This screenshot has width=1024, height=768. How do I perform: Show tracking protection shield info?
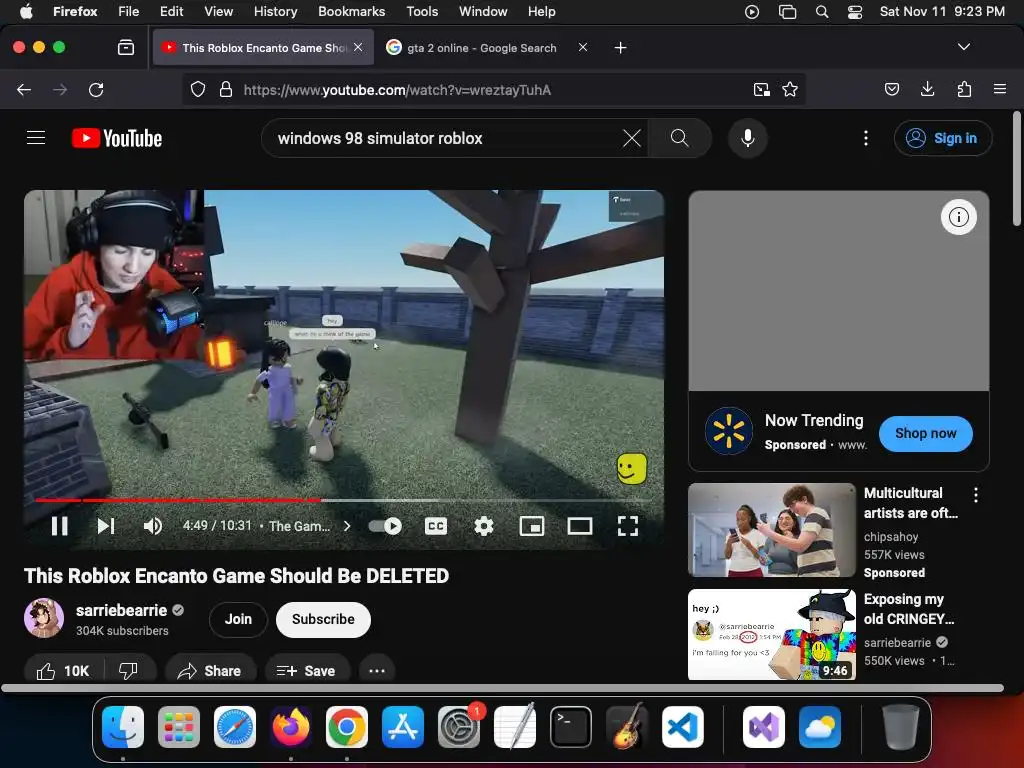(x=198, y=89)
